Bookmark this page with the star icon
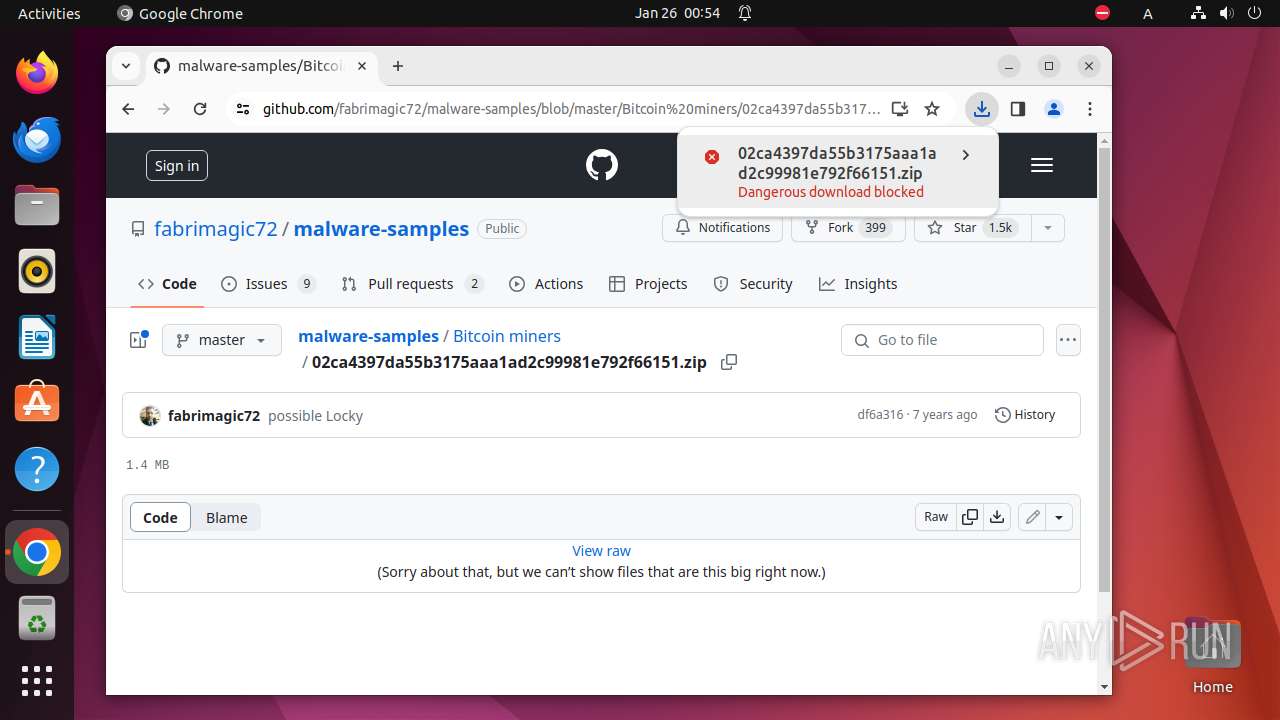The width and height of the screenshot is (1280, 720). [x=932, y=109]
